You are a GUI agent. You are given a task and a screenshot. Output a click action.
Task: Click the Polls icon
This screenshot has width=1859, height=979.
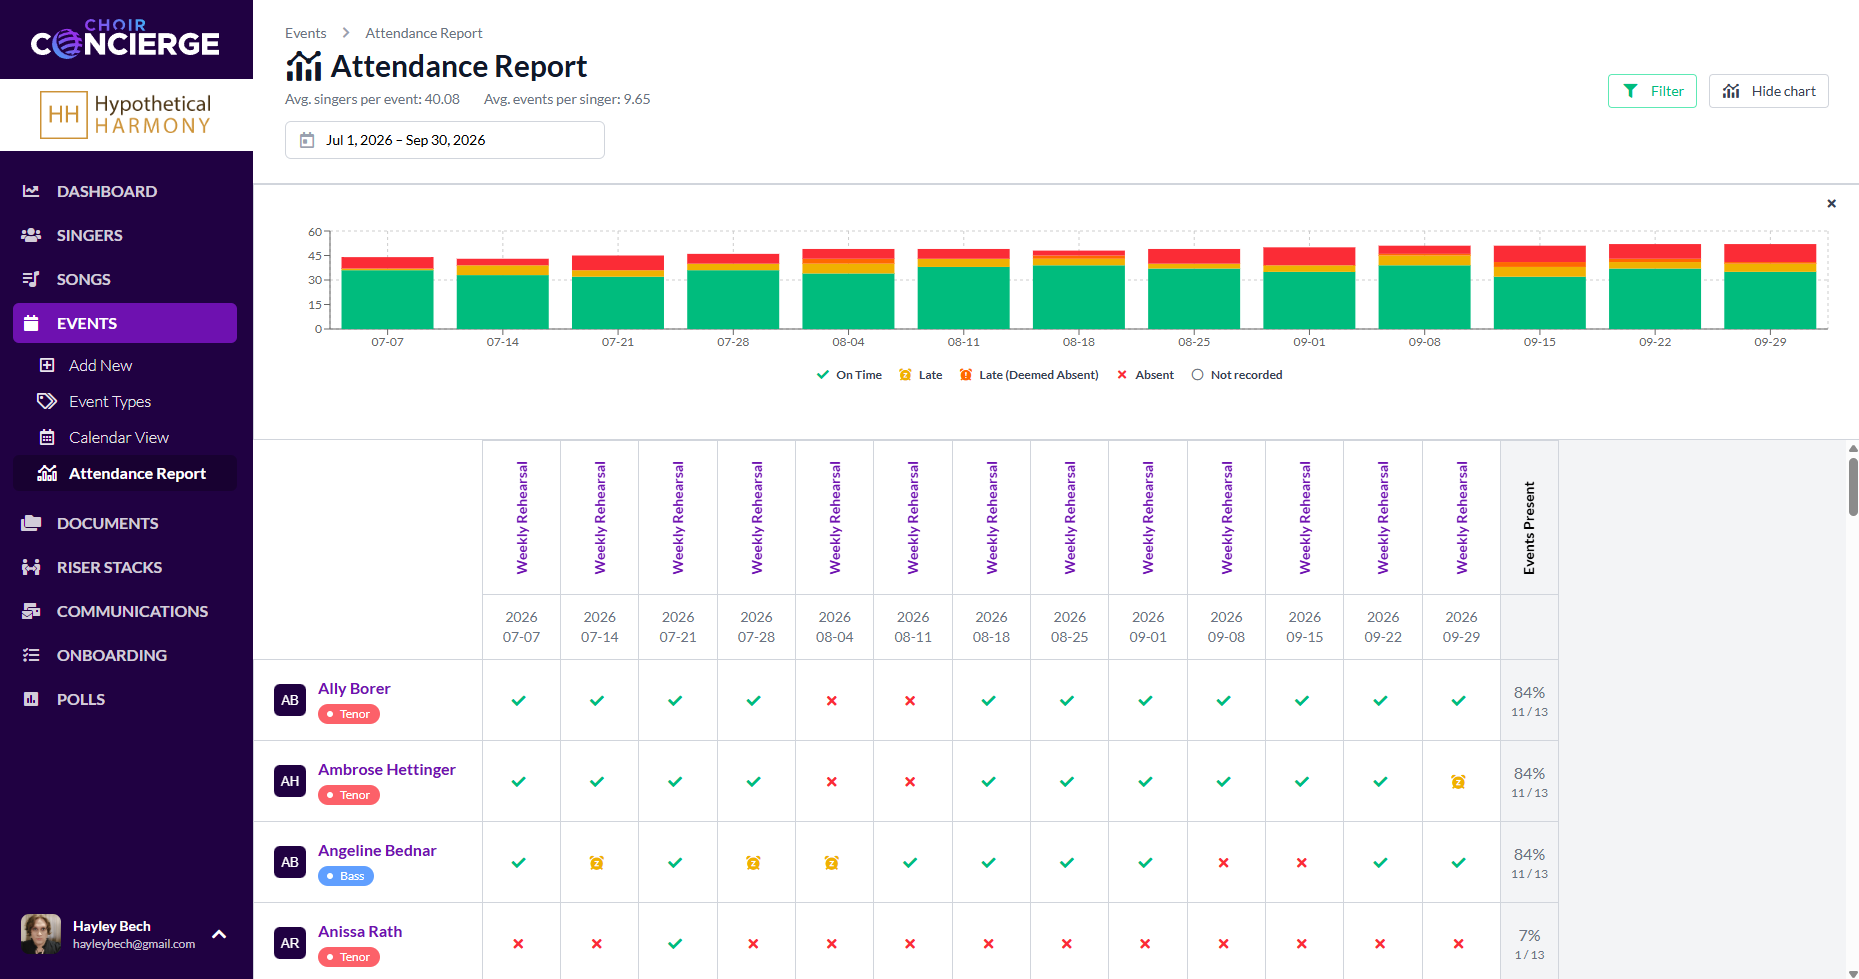31,699
